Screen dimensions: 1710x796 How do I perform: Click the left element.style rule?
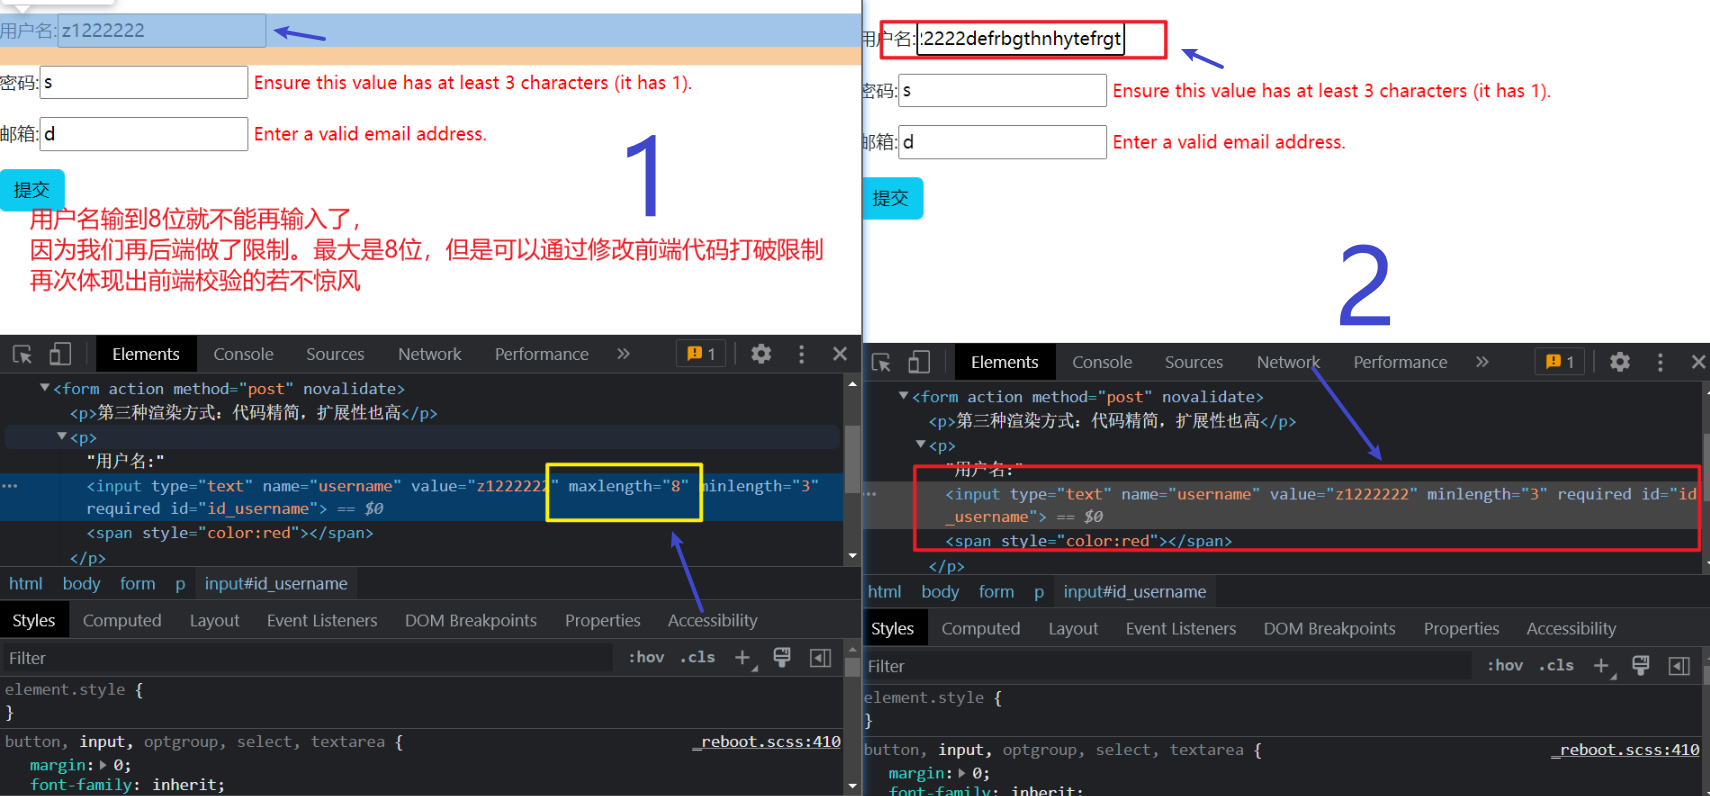click(x=74, y=690)
